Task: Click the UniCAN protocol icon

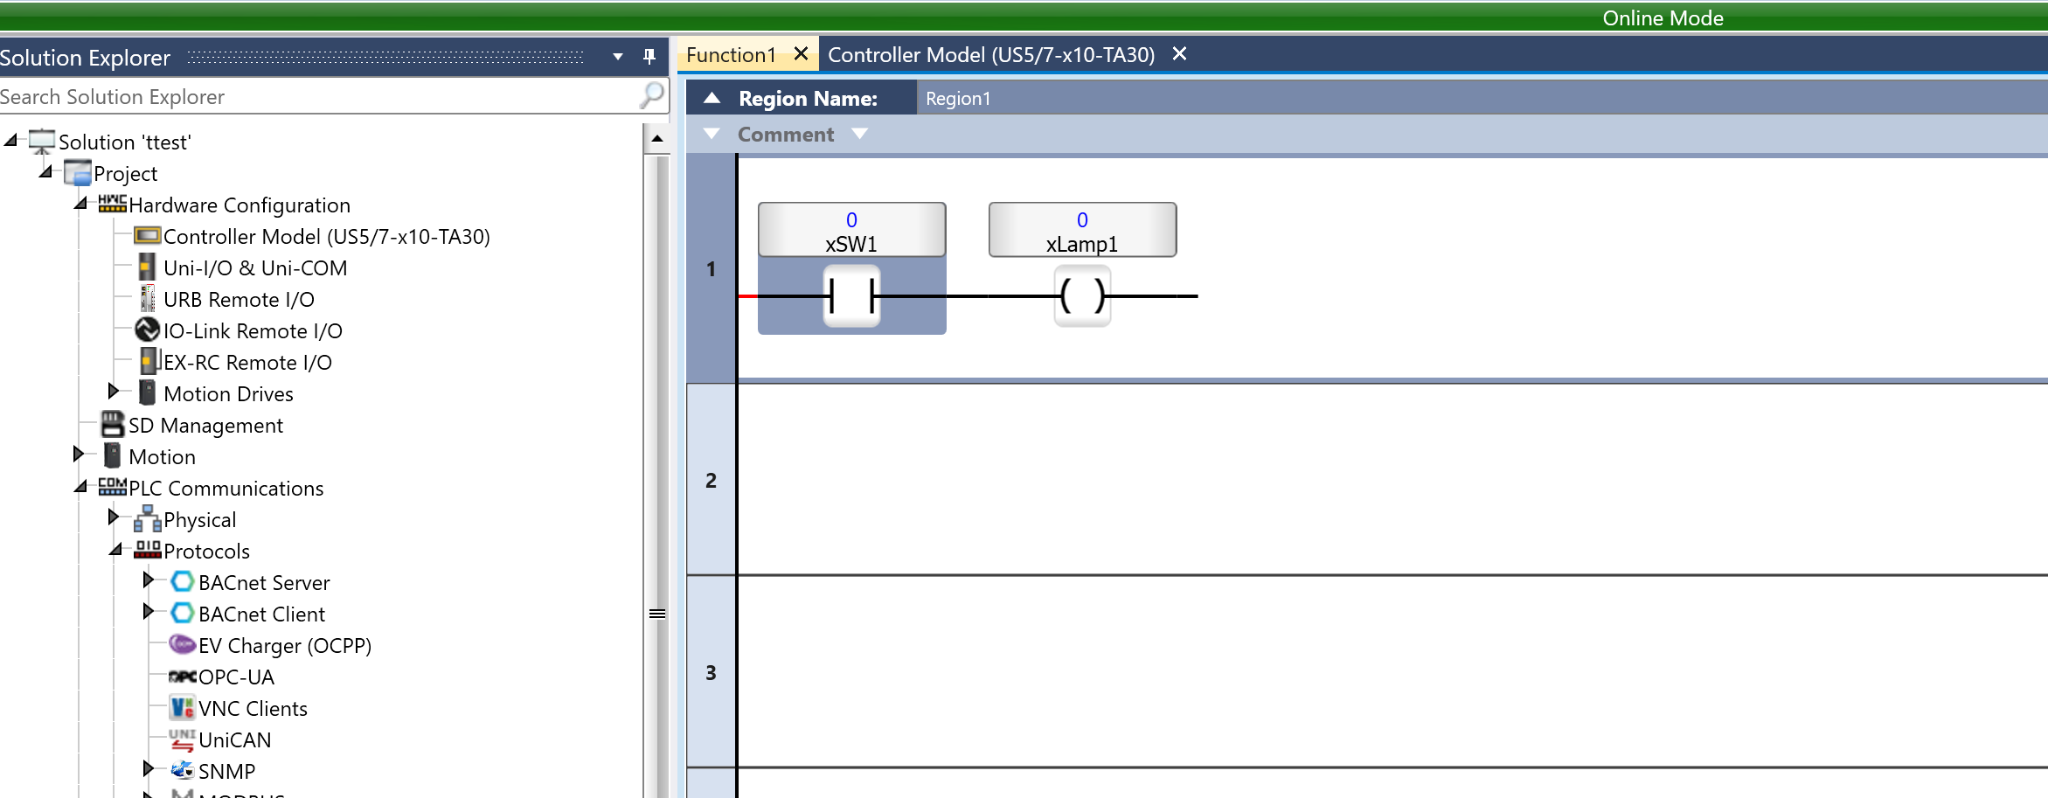Action: 182,740
